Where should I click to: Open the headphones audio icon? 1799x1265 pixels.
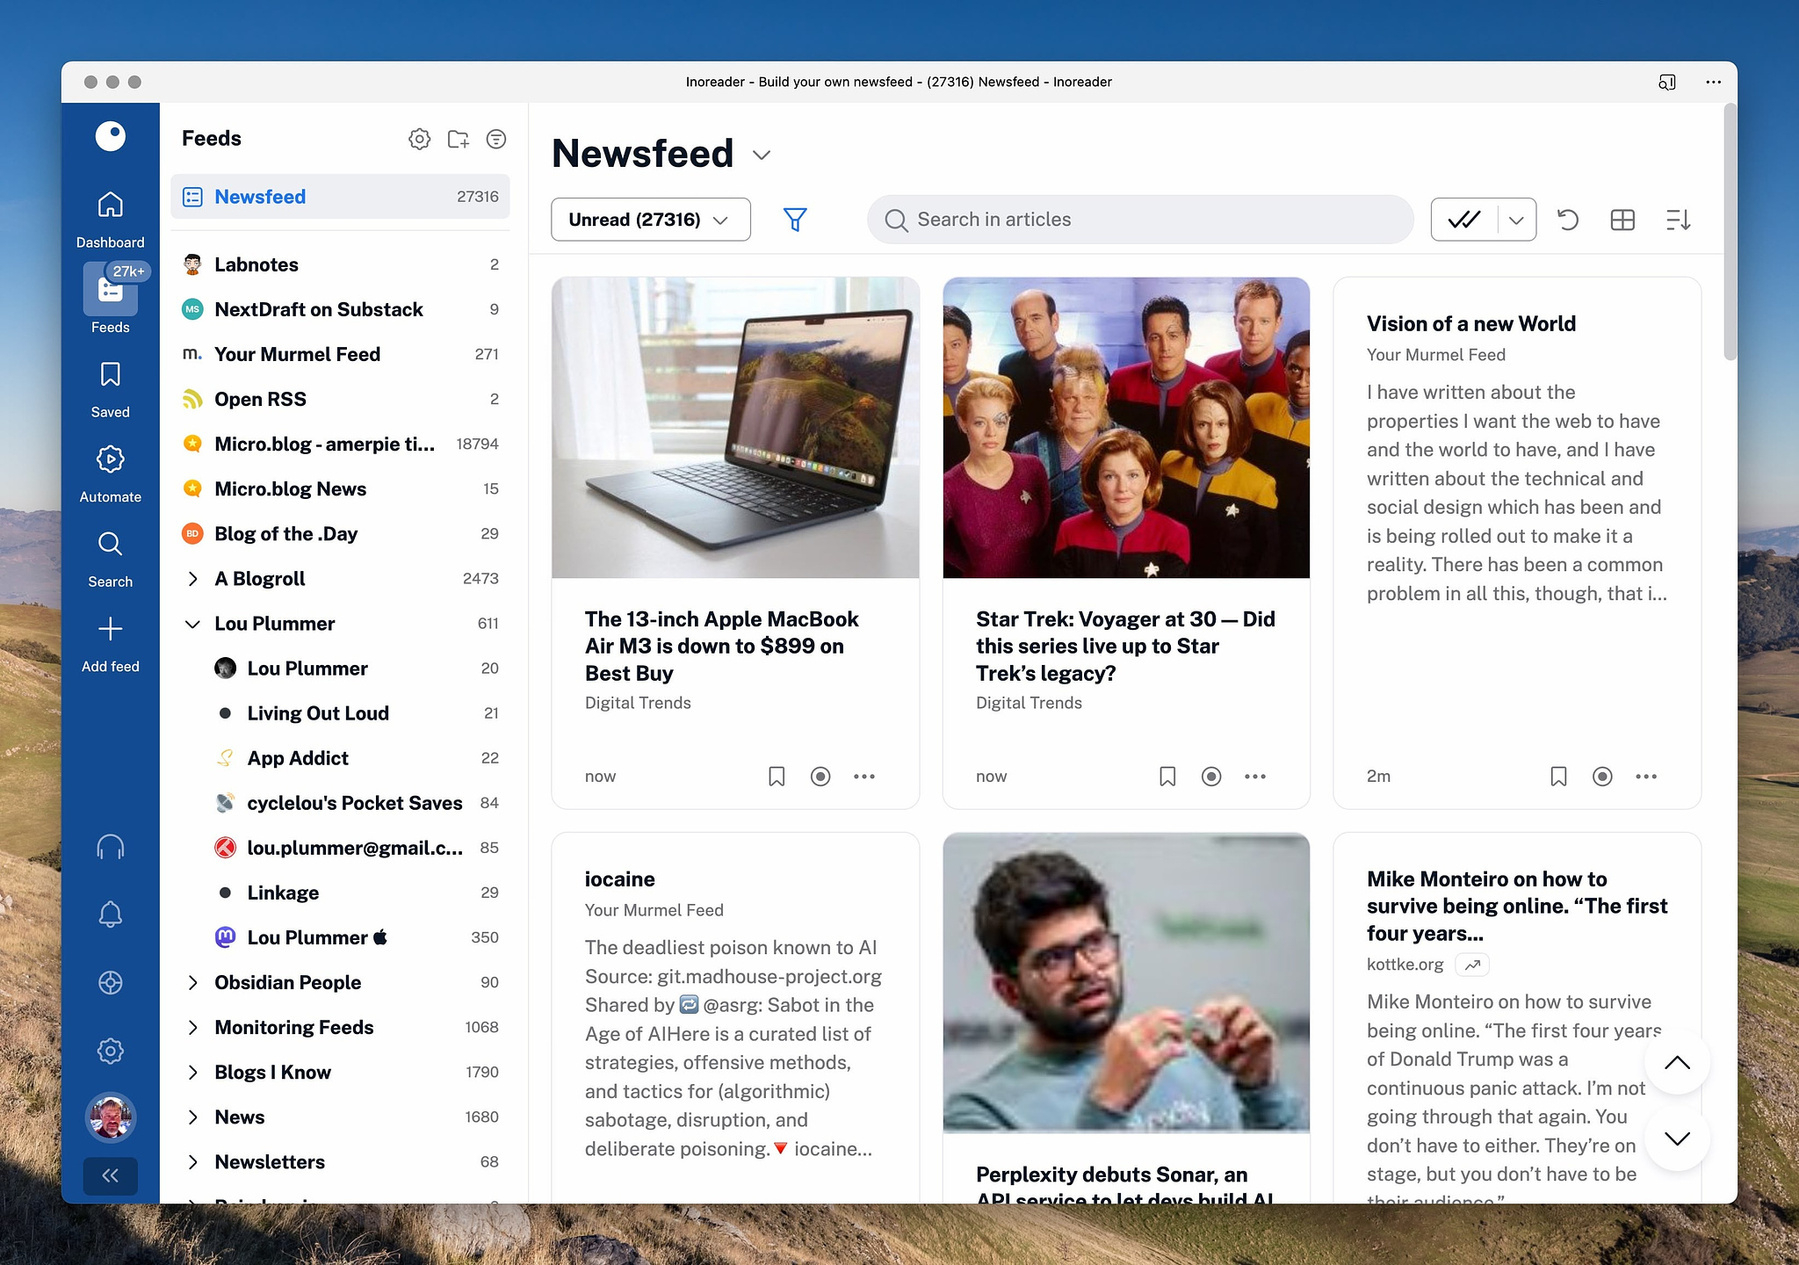[x=110, y=847]
